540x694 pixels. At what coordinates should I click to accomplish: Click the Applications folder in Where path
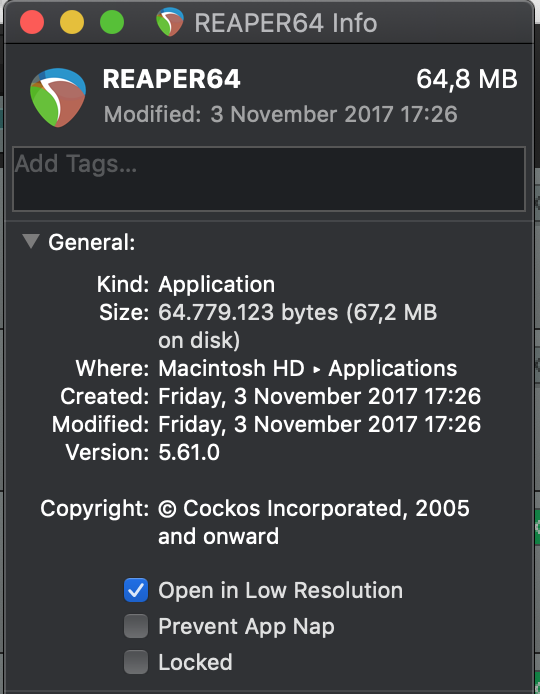coord(393,369)
